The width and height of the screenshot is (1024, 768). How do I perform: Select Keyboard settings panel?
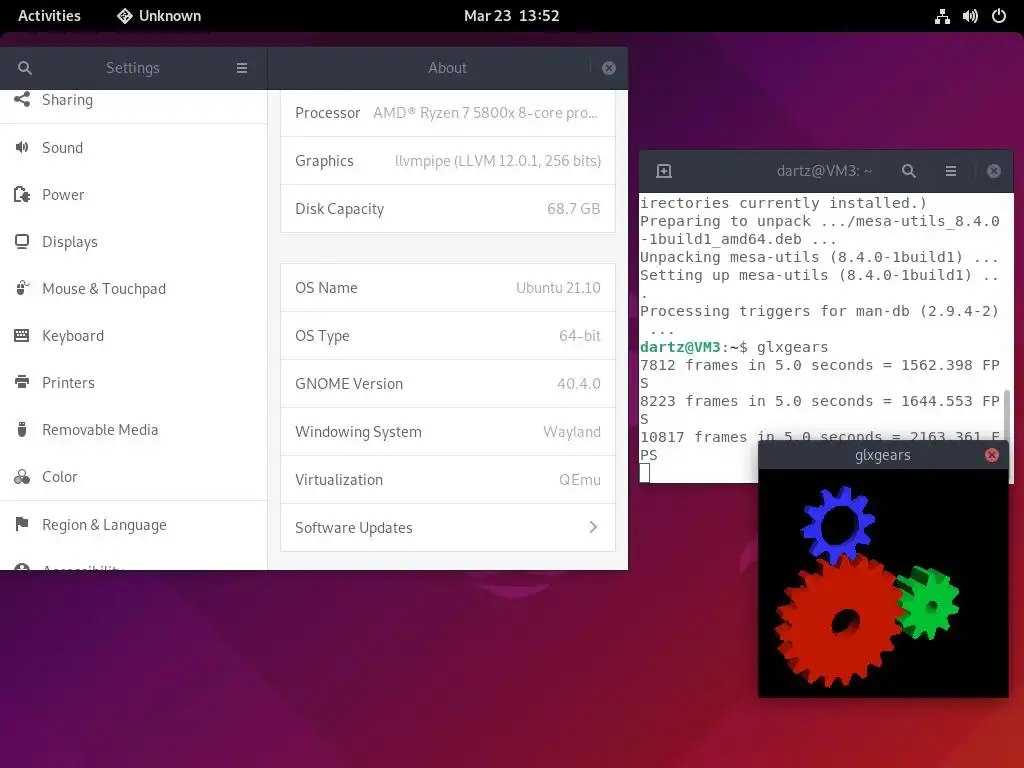[134, 336]
